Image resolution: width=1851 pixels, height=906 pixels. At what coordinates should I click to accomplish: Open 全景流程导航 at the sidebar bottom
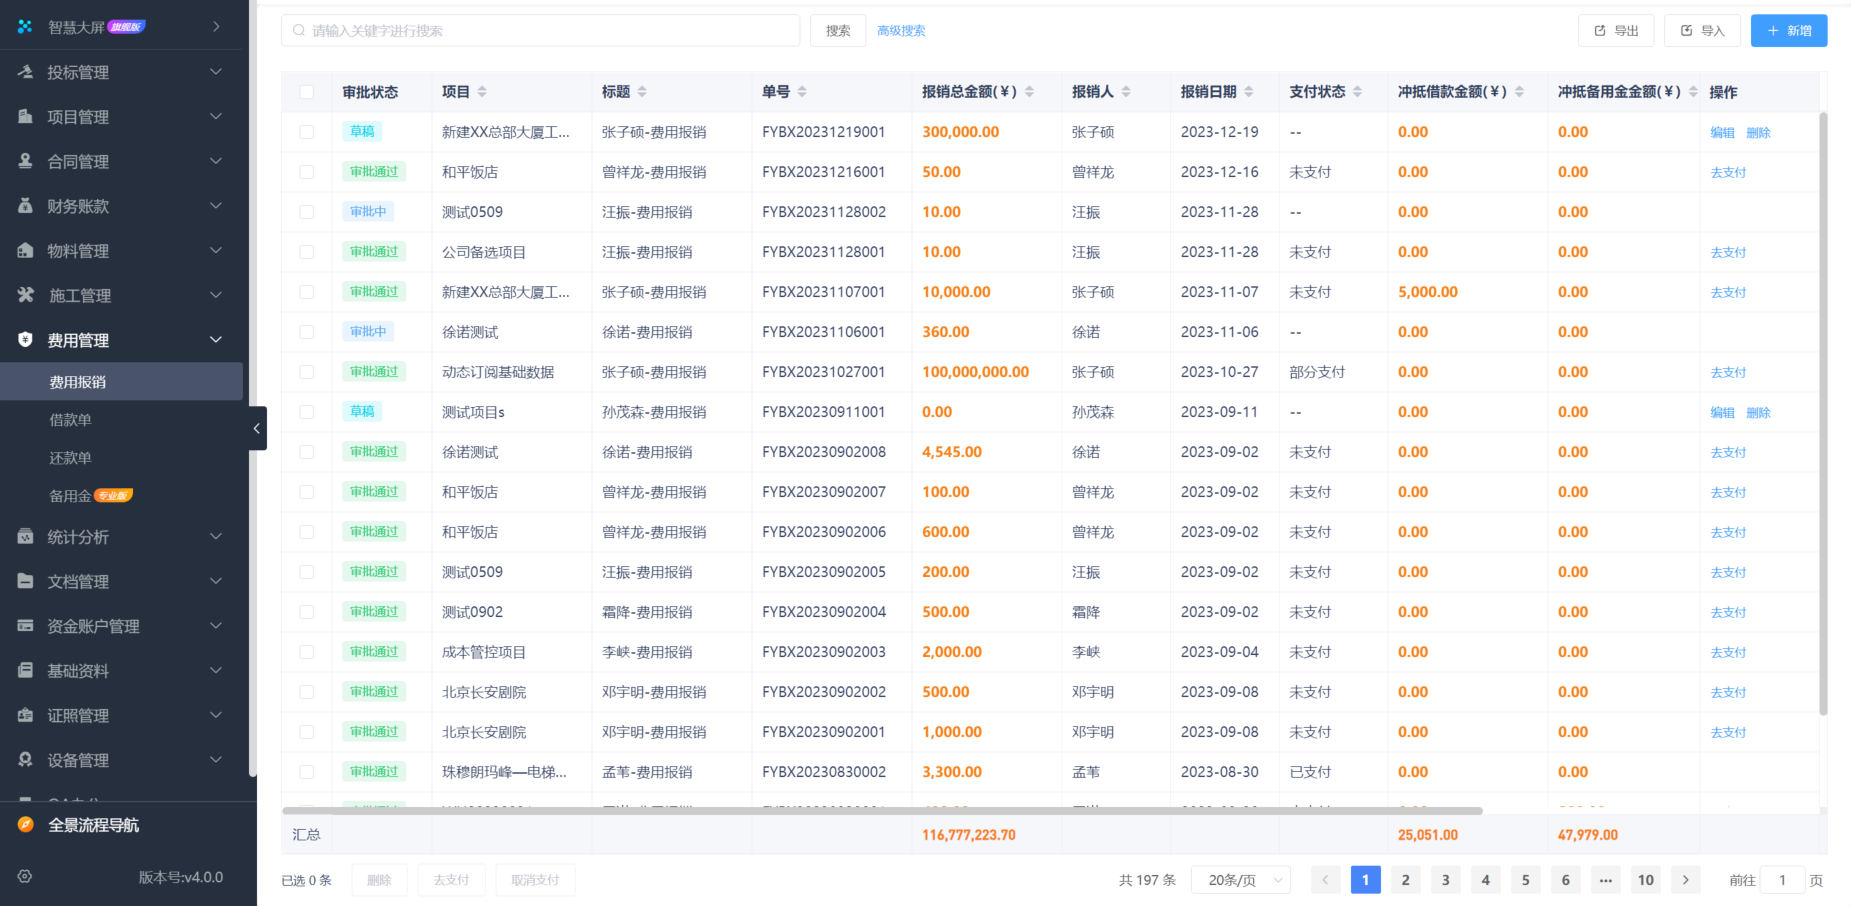click(95, 825)
